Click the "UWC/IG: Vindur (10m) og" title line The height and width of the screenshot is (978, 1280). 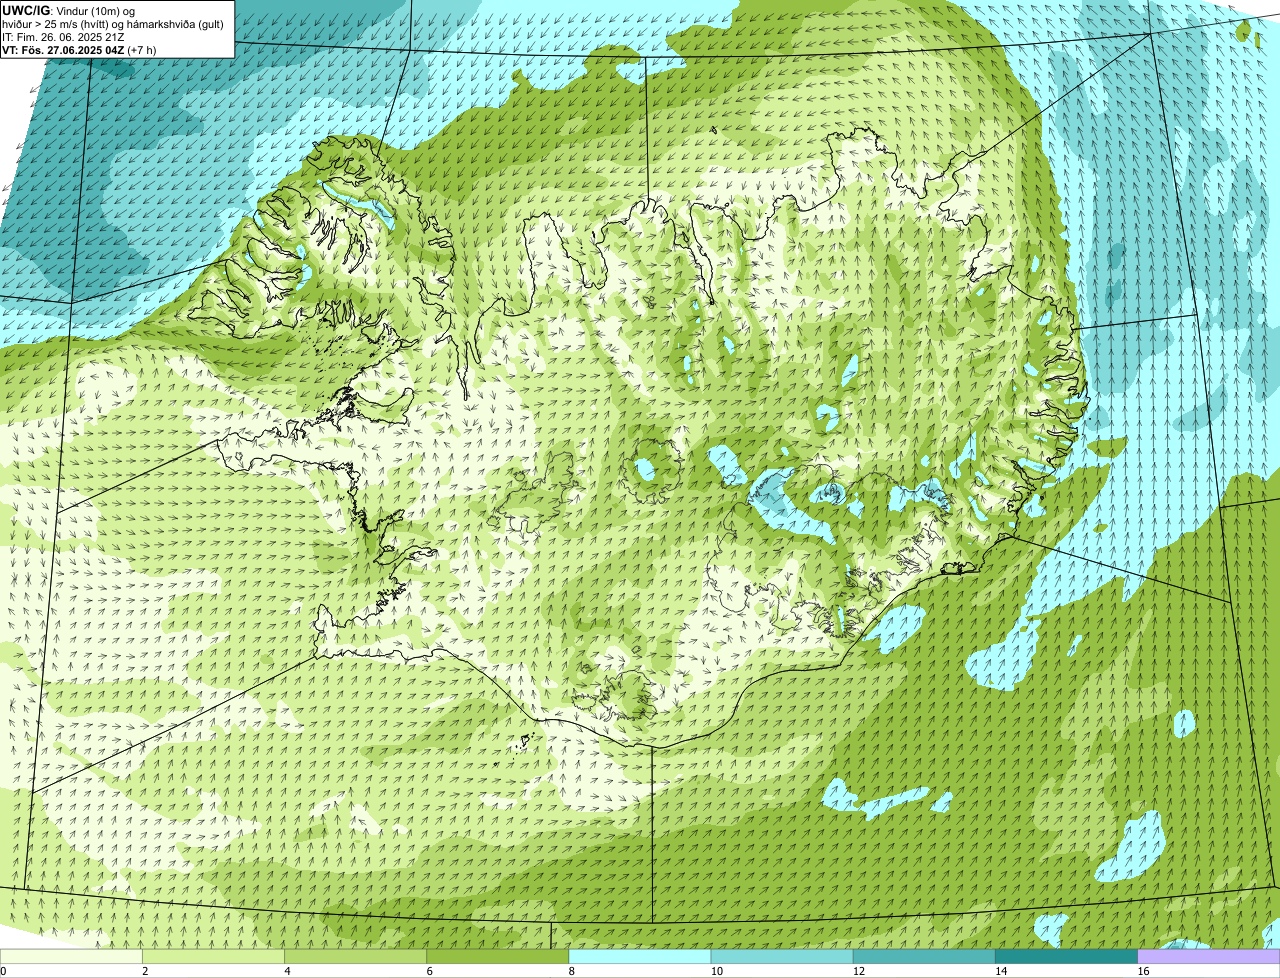69,10
